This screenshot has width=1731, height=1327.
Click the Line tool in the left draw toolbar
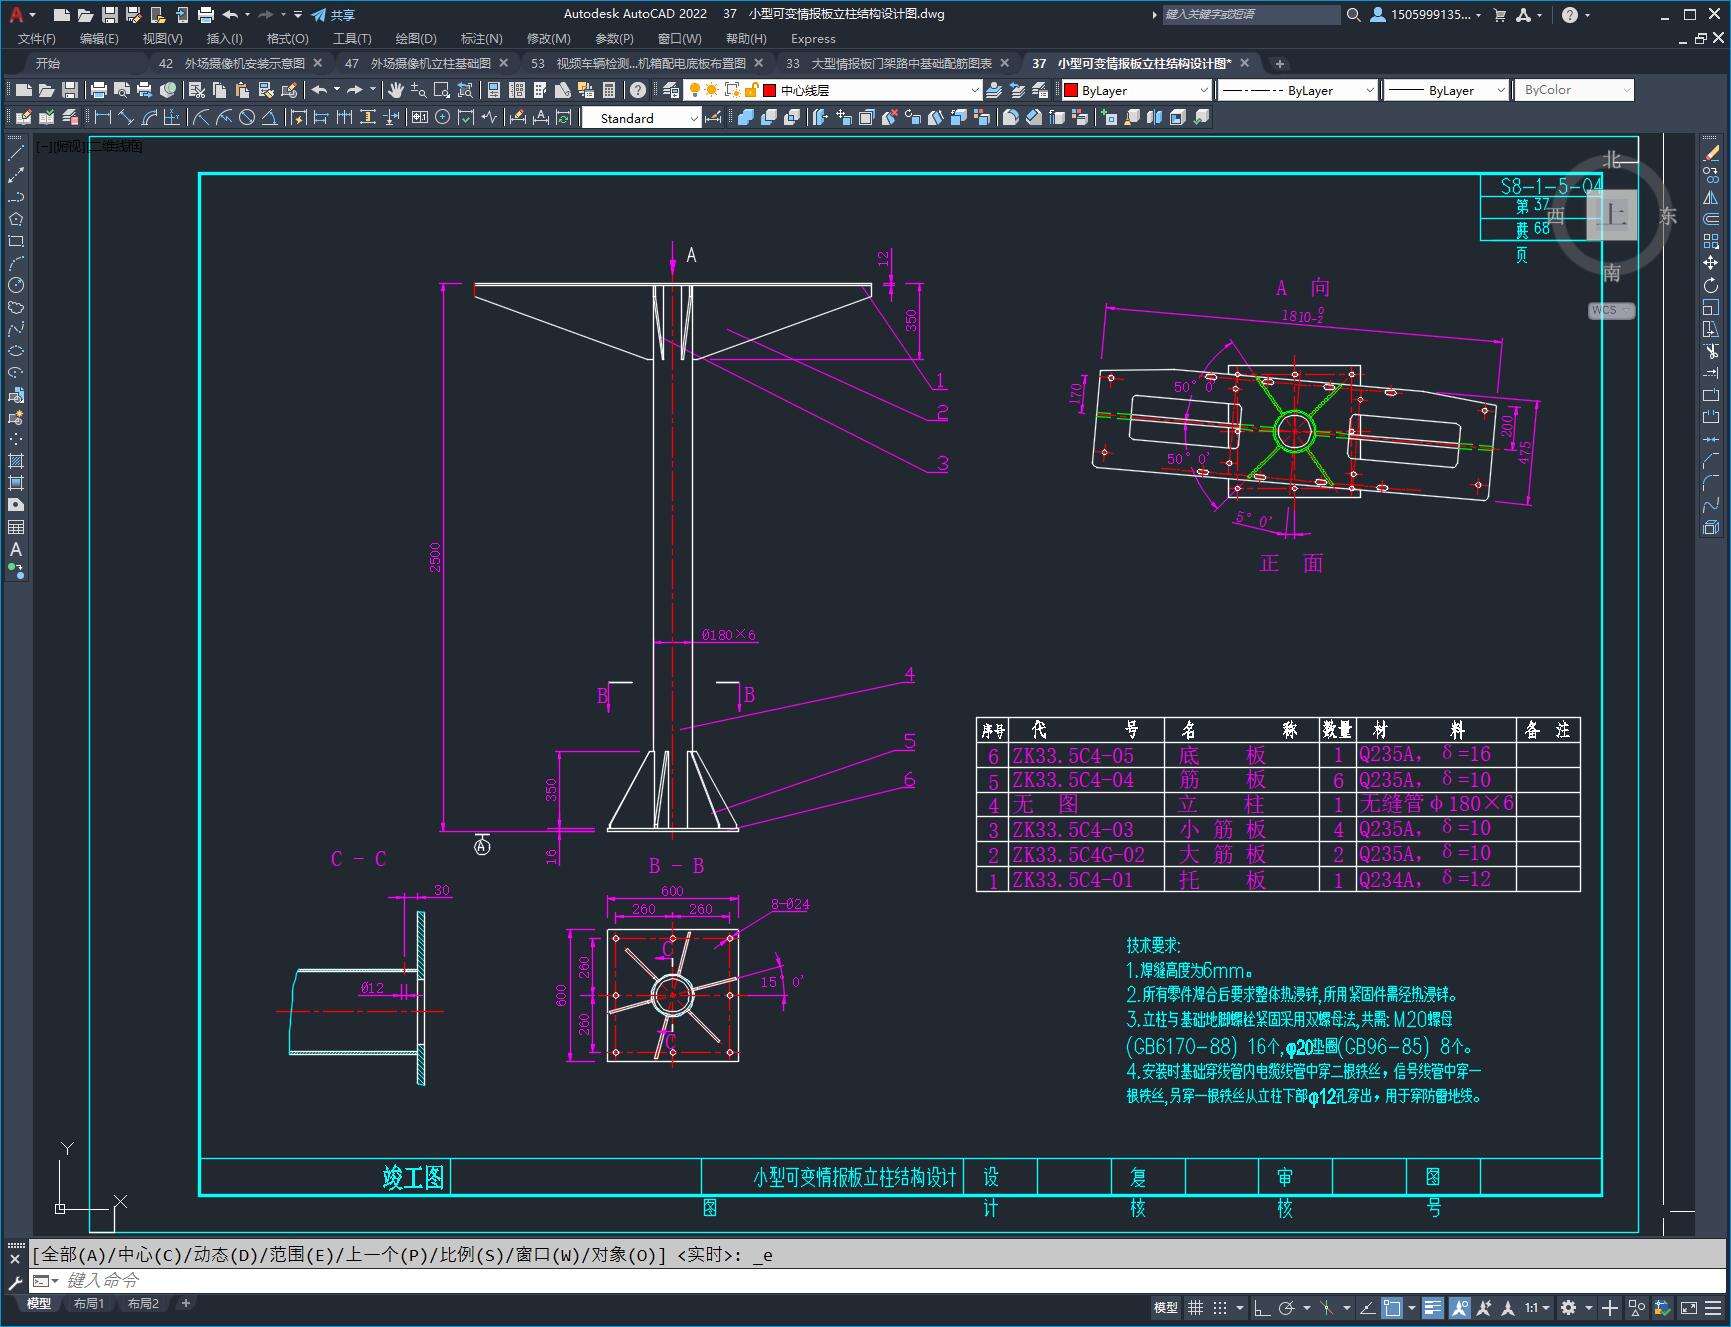pyautogui.click(x=16, y=153)
